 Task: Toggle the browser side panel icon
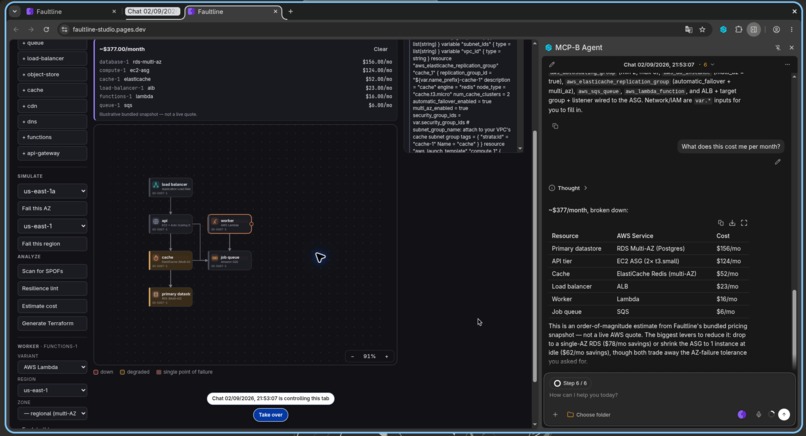coord(754,30)
